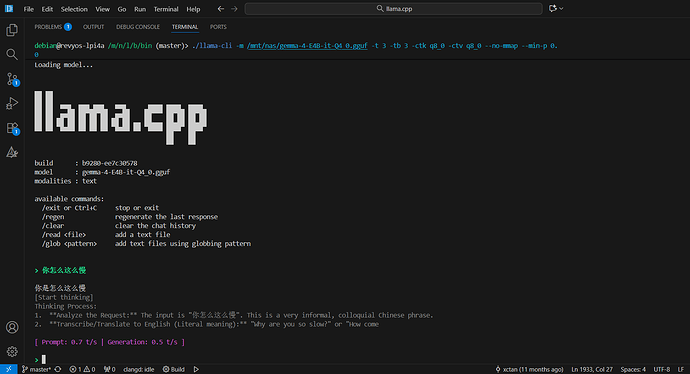Open the Accounts icon in activity bar
The width and height of the screenshot is (690, 374).
tap(12, 327)
